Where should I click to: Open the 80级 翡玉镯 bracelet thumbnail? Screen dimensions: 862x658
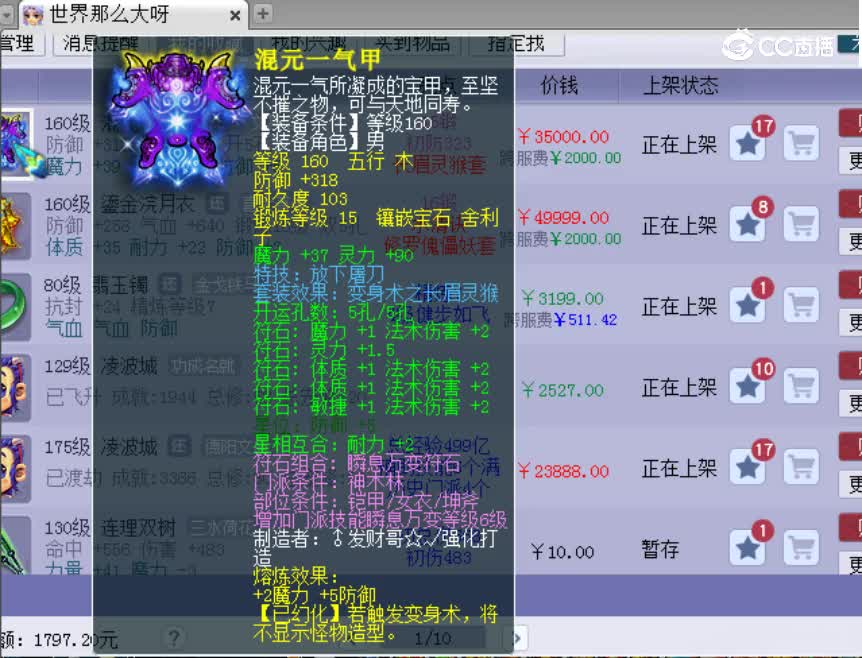pos(15,306)
